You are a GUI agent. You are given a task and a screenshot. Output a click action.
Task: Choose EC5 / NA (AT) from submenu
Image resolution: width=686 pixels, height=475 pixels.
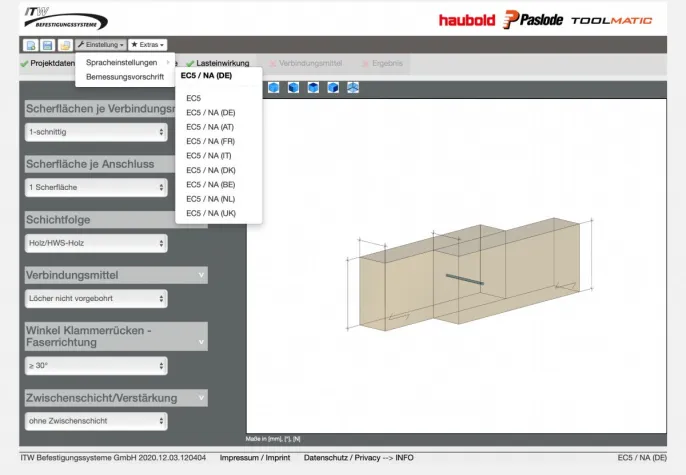[x=210, y=127]
